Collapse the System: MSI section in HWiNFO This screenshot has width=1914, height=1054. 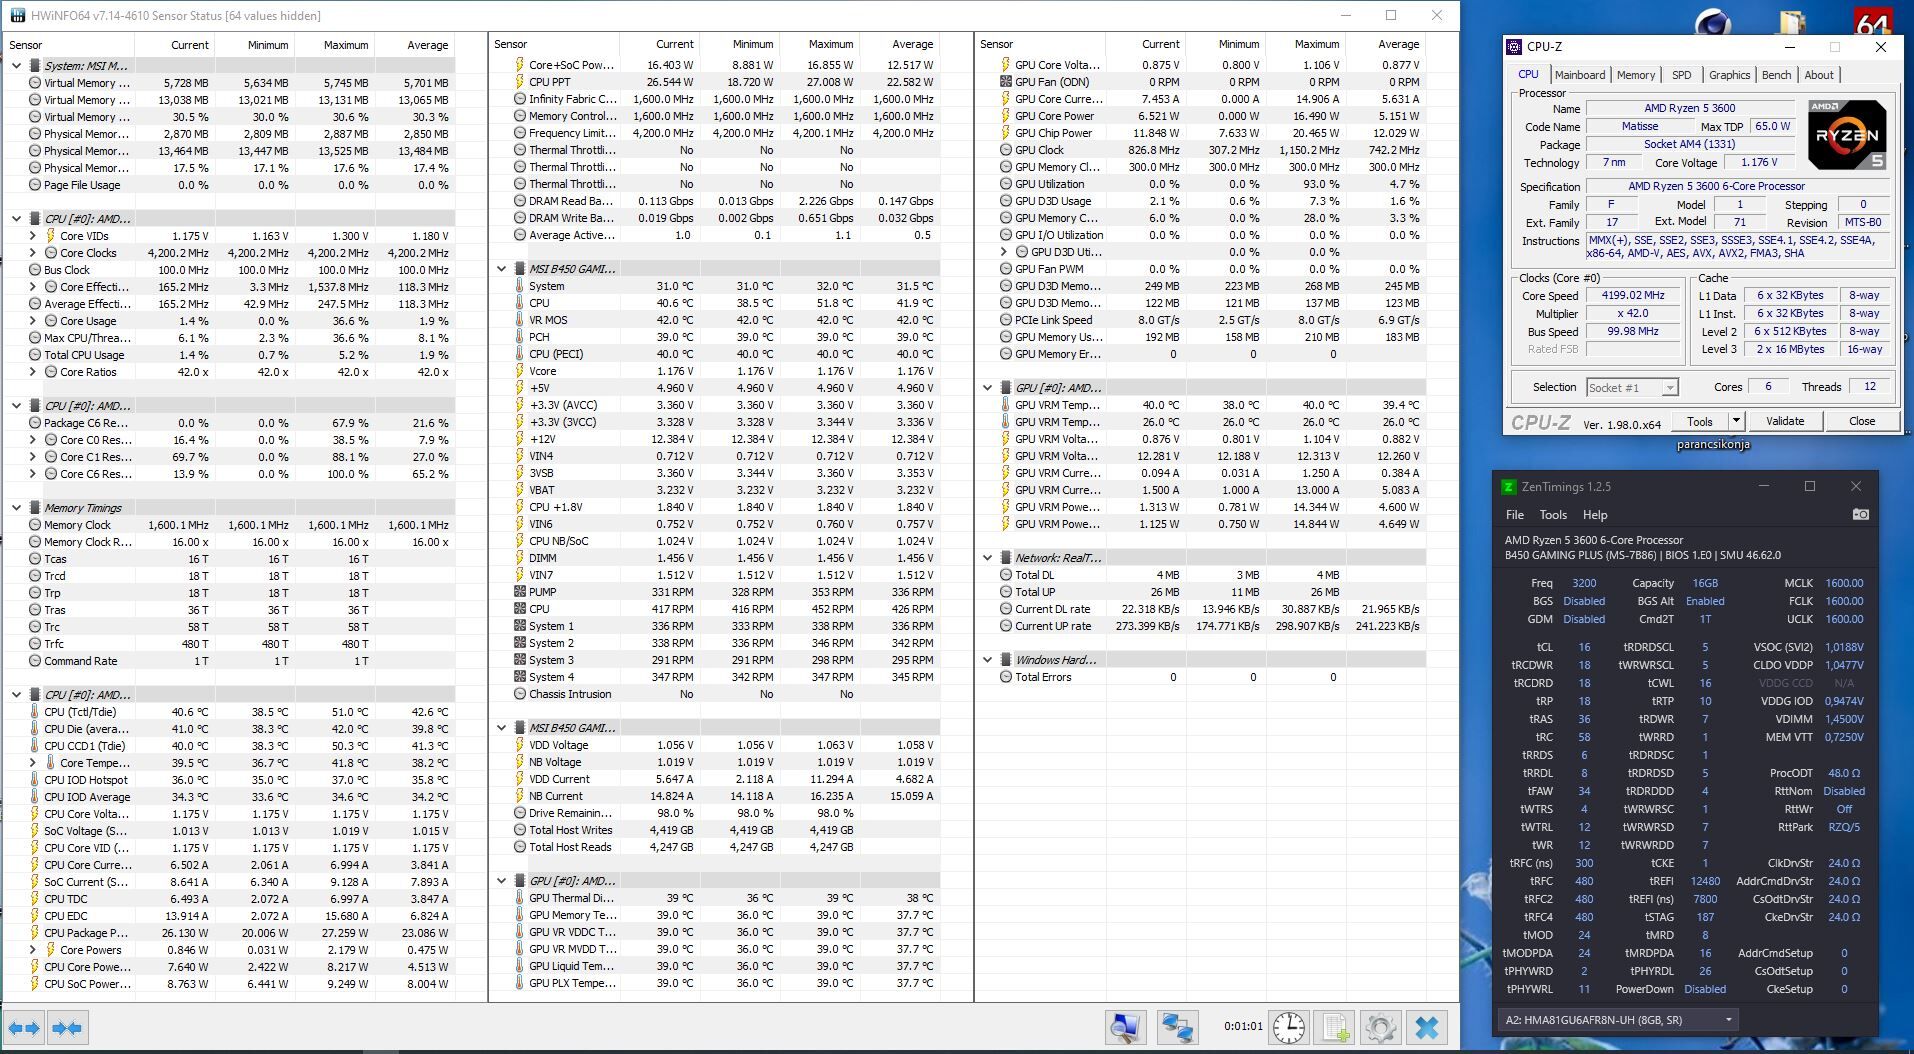[17, 66]
